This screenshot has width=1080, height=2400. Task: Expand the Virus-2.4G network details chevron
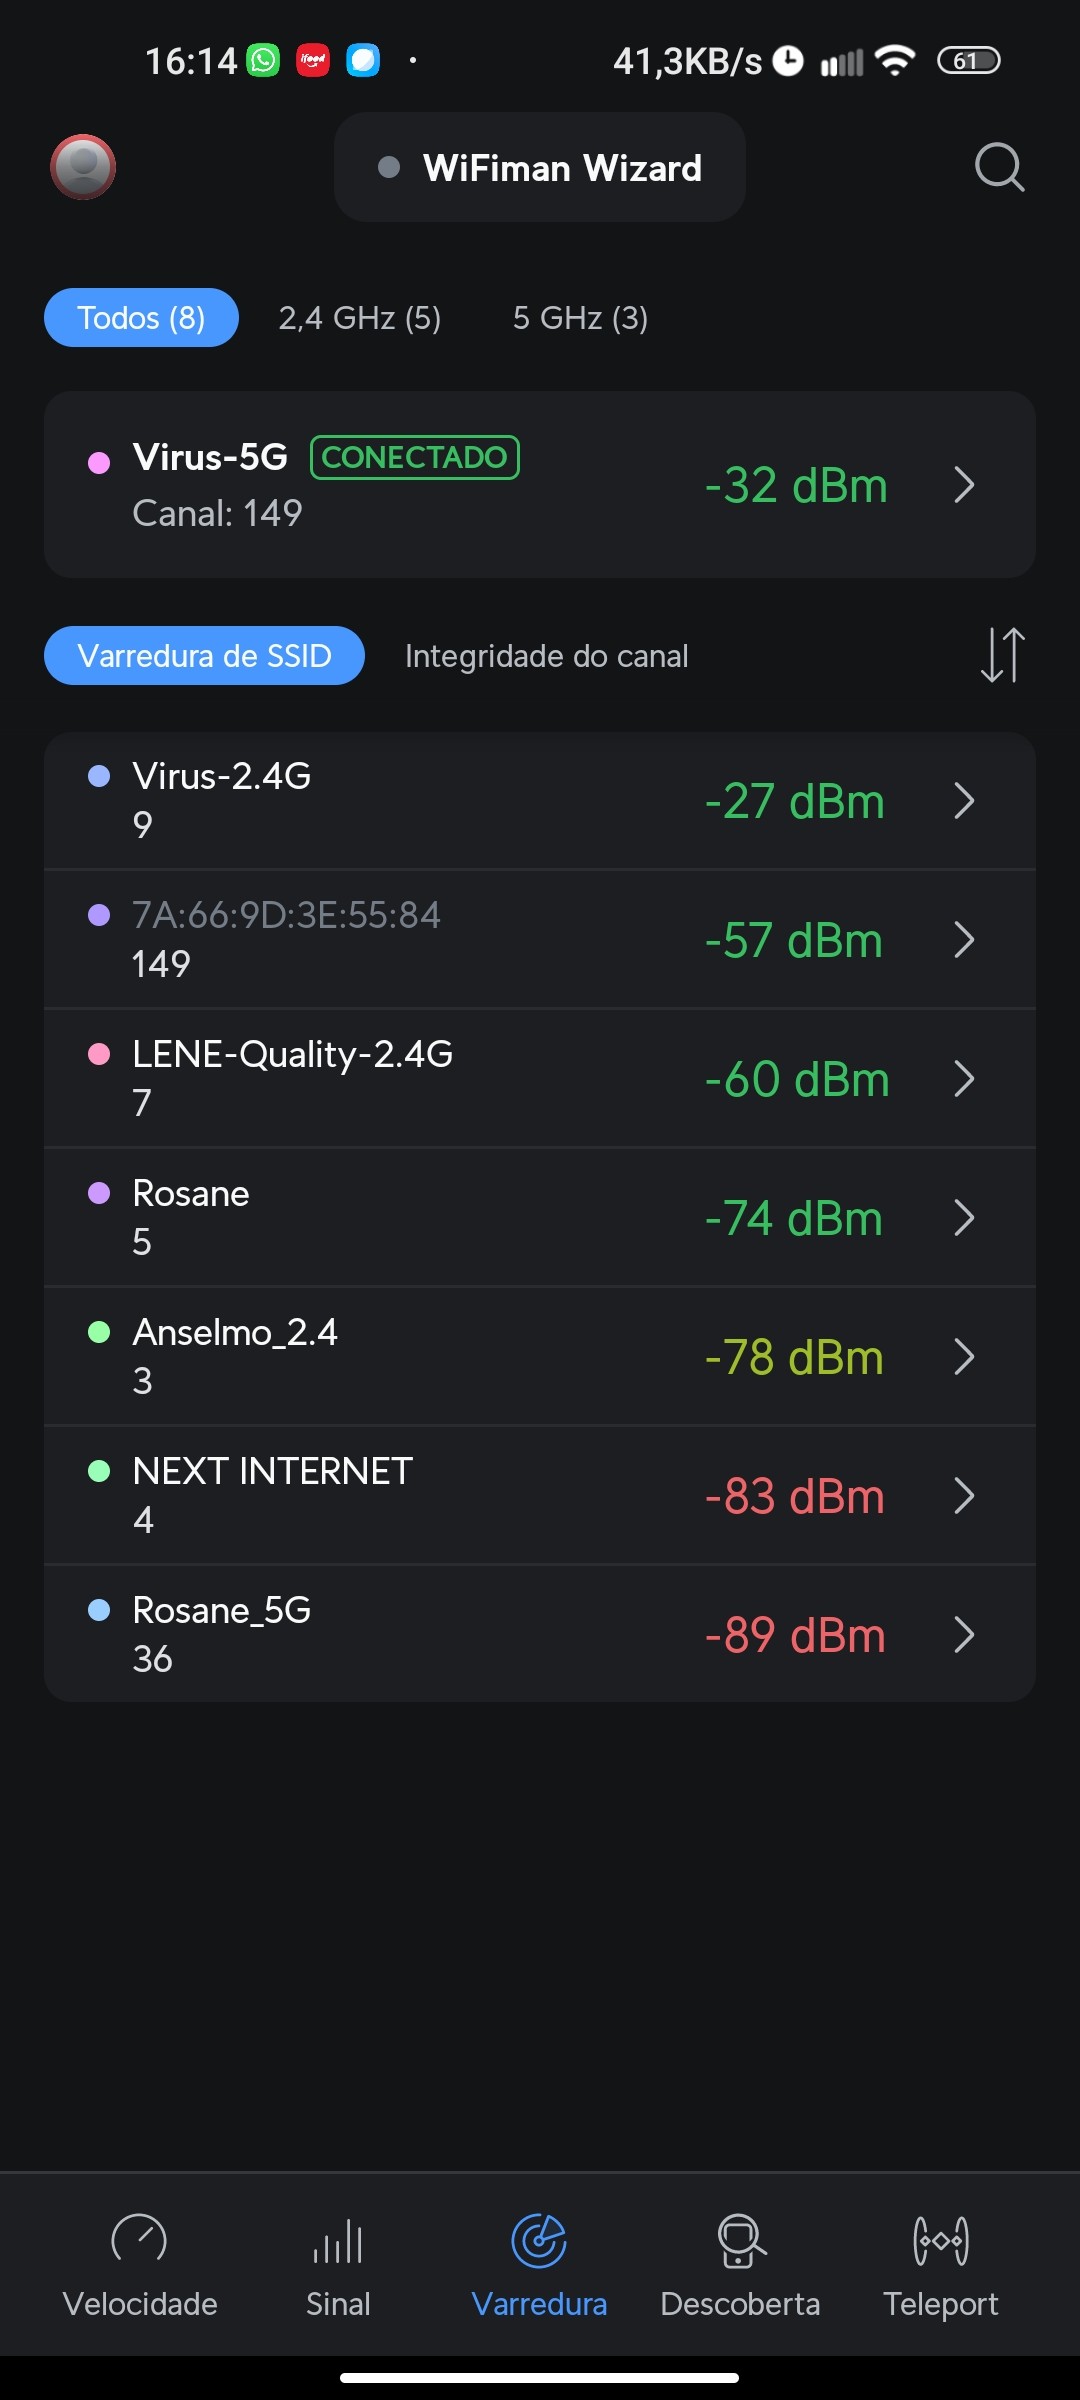964,801
